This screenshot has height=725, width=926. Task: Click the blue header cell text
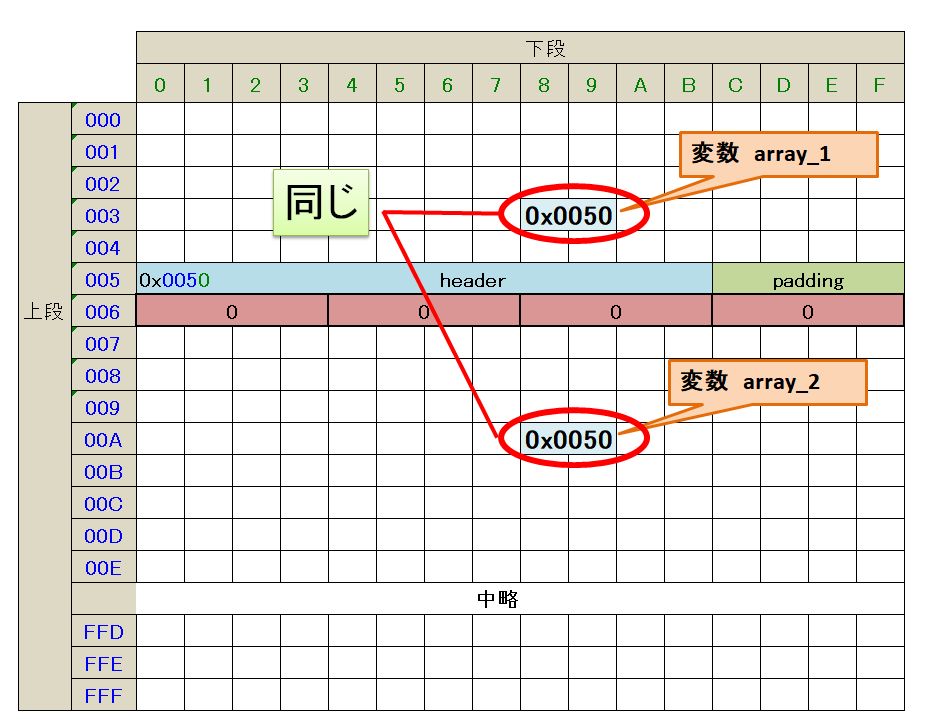(x=472, y=280)
